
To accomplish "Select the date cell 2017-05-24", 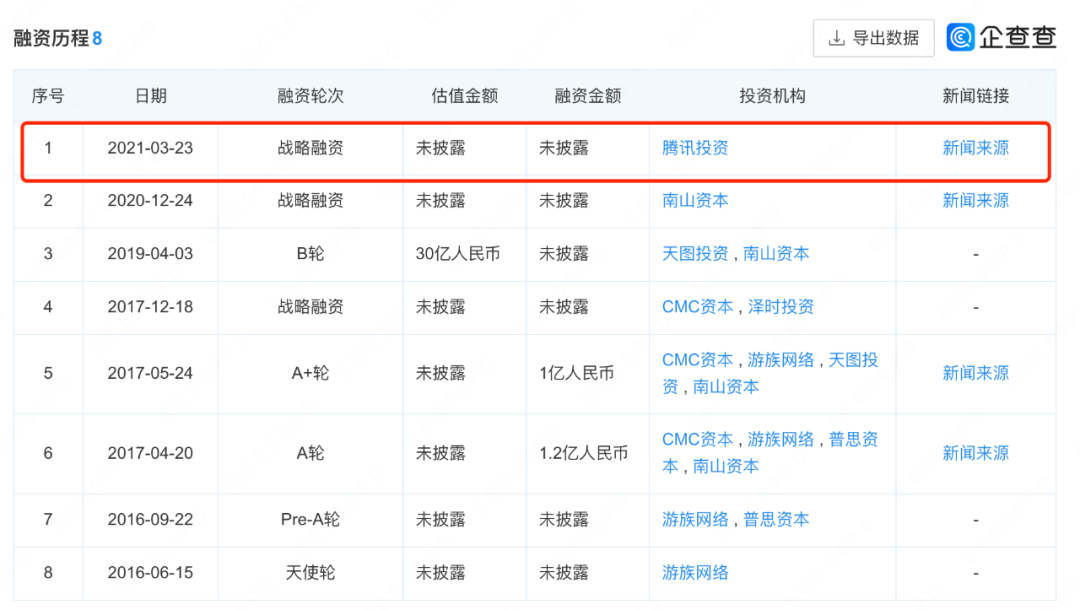I will 150,373.
